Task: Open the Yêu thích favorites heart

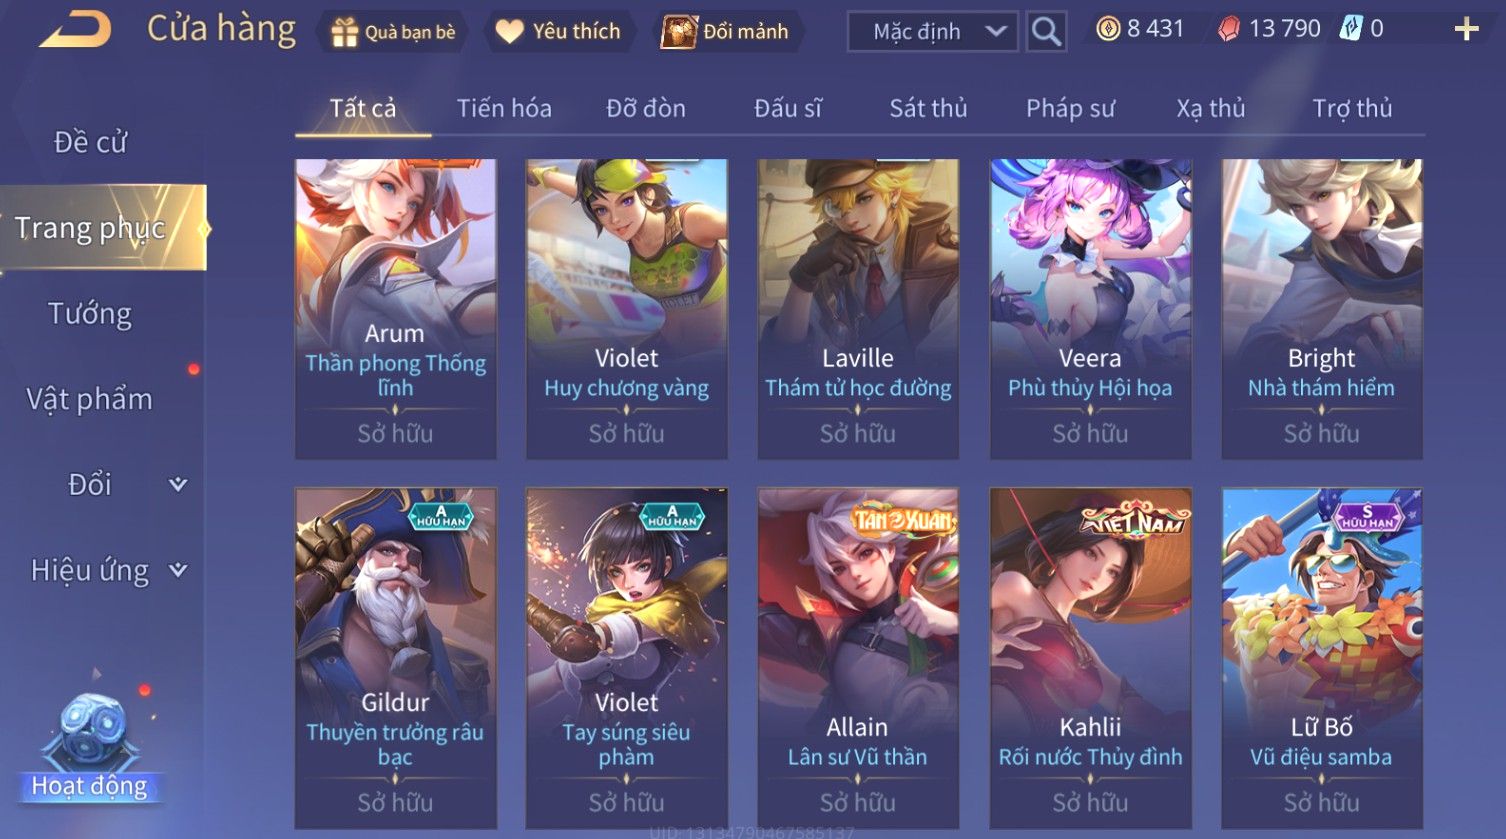Action: click(x=558, y=32)
